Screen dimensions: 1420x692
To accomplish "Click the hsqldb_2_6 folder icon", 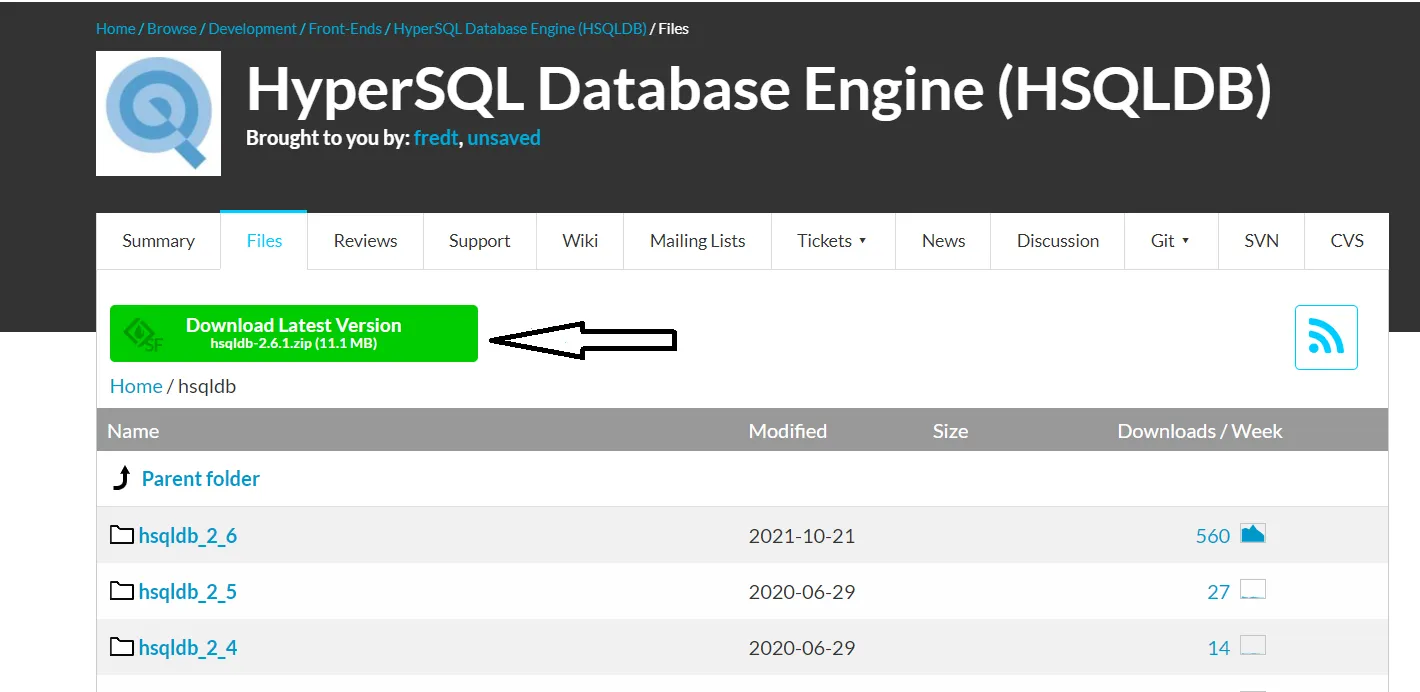I will tap(122, 535).
